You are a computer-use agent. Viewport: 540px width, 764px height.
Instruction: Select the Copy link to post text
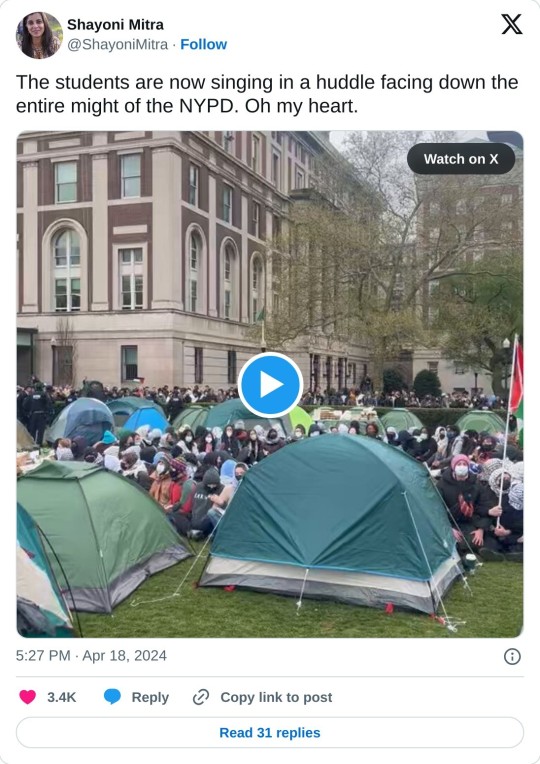[x=276, y=697]
